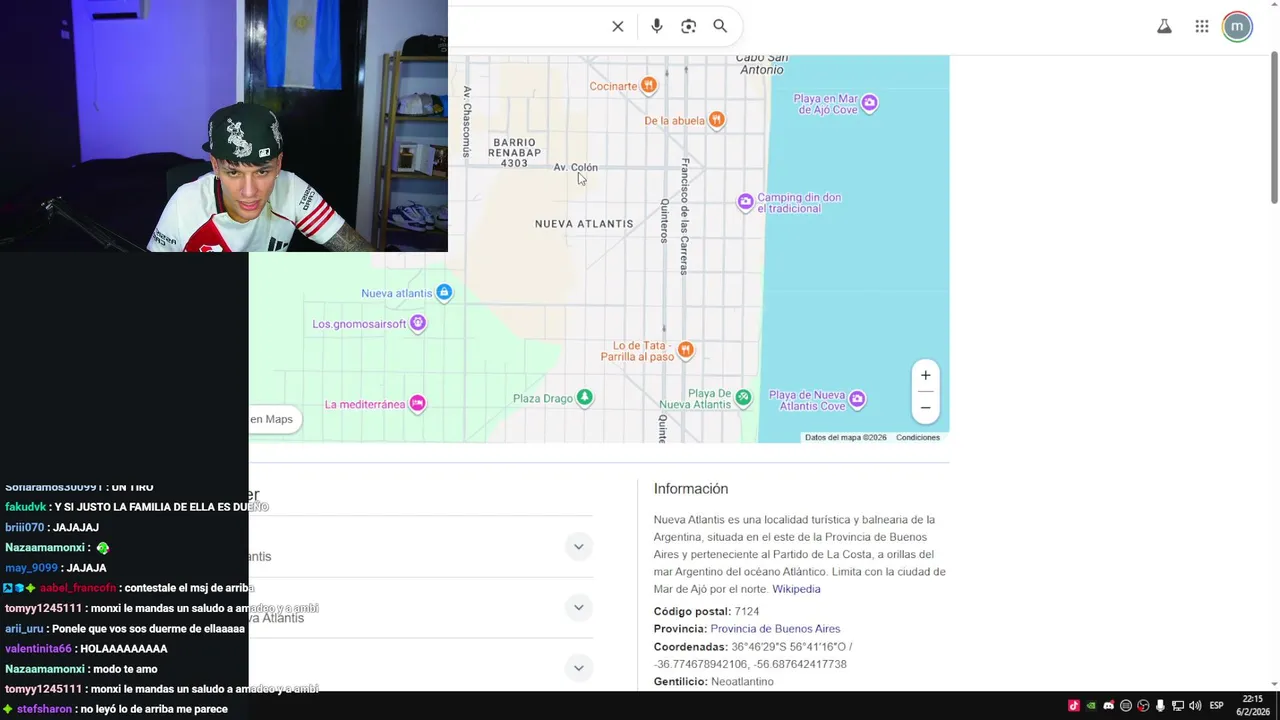Select the Camping din don pin

pos(745,202)
